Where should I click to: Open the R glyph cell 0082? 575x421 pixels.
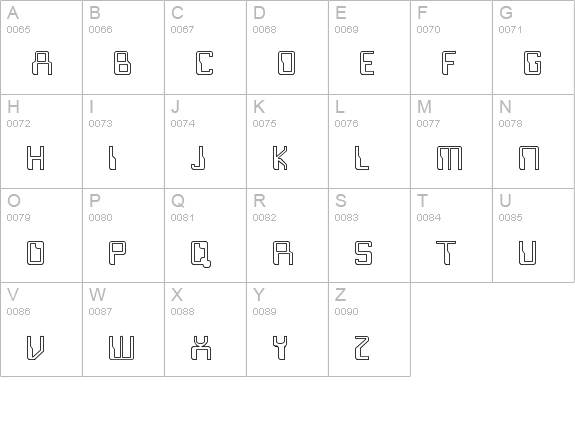[283, 253]
